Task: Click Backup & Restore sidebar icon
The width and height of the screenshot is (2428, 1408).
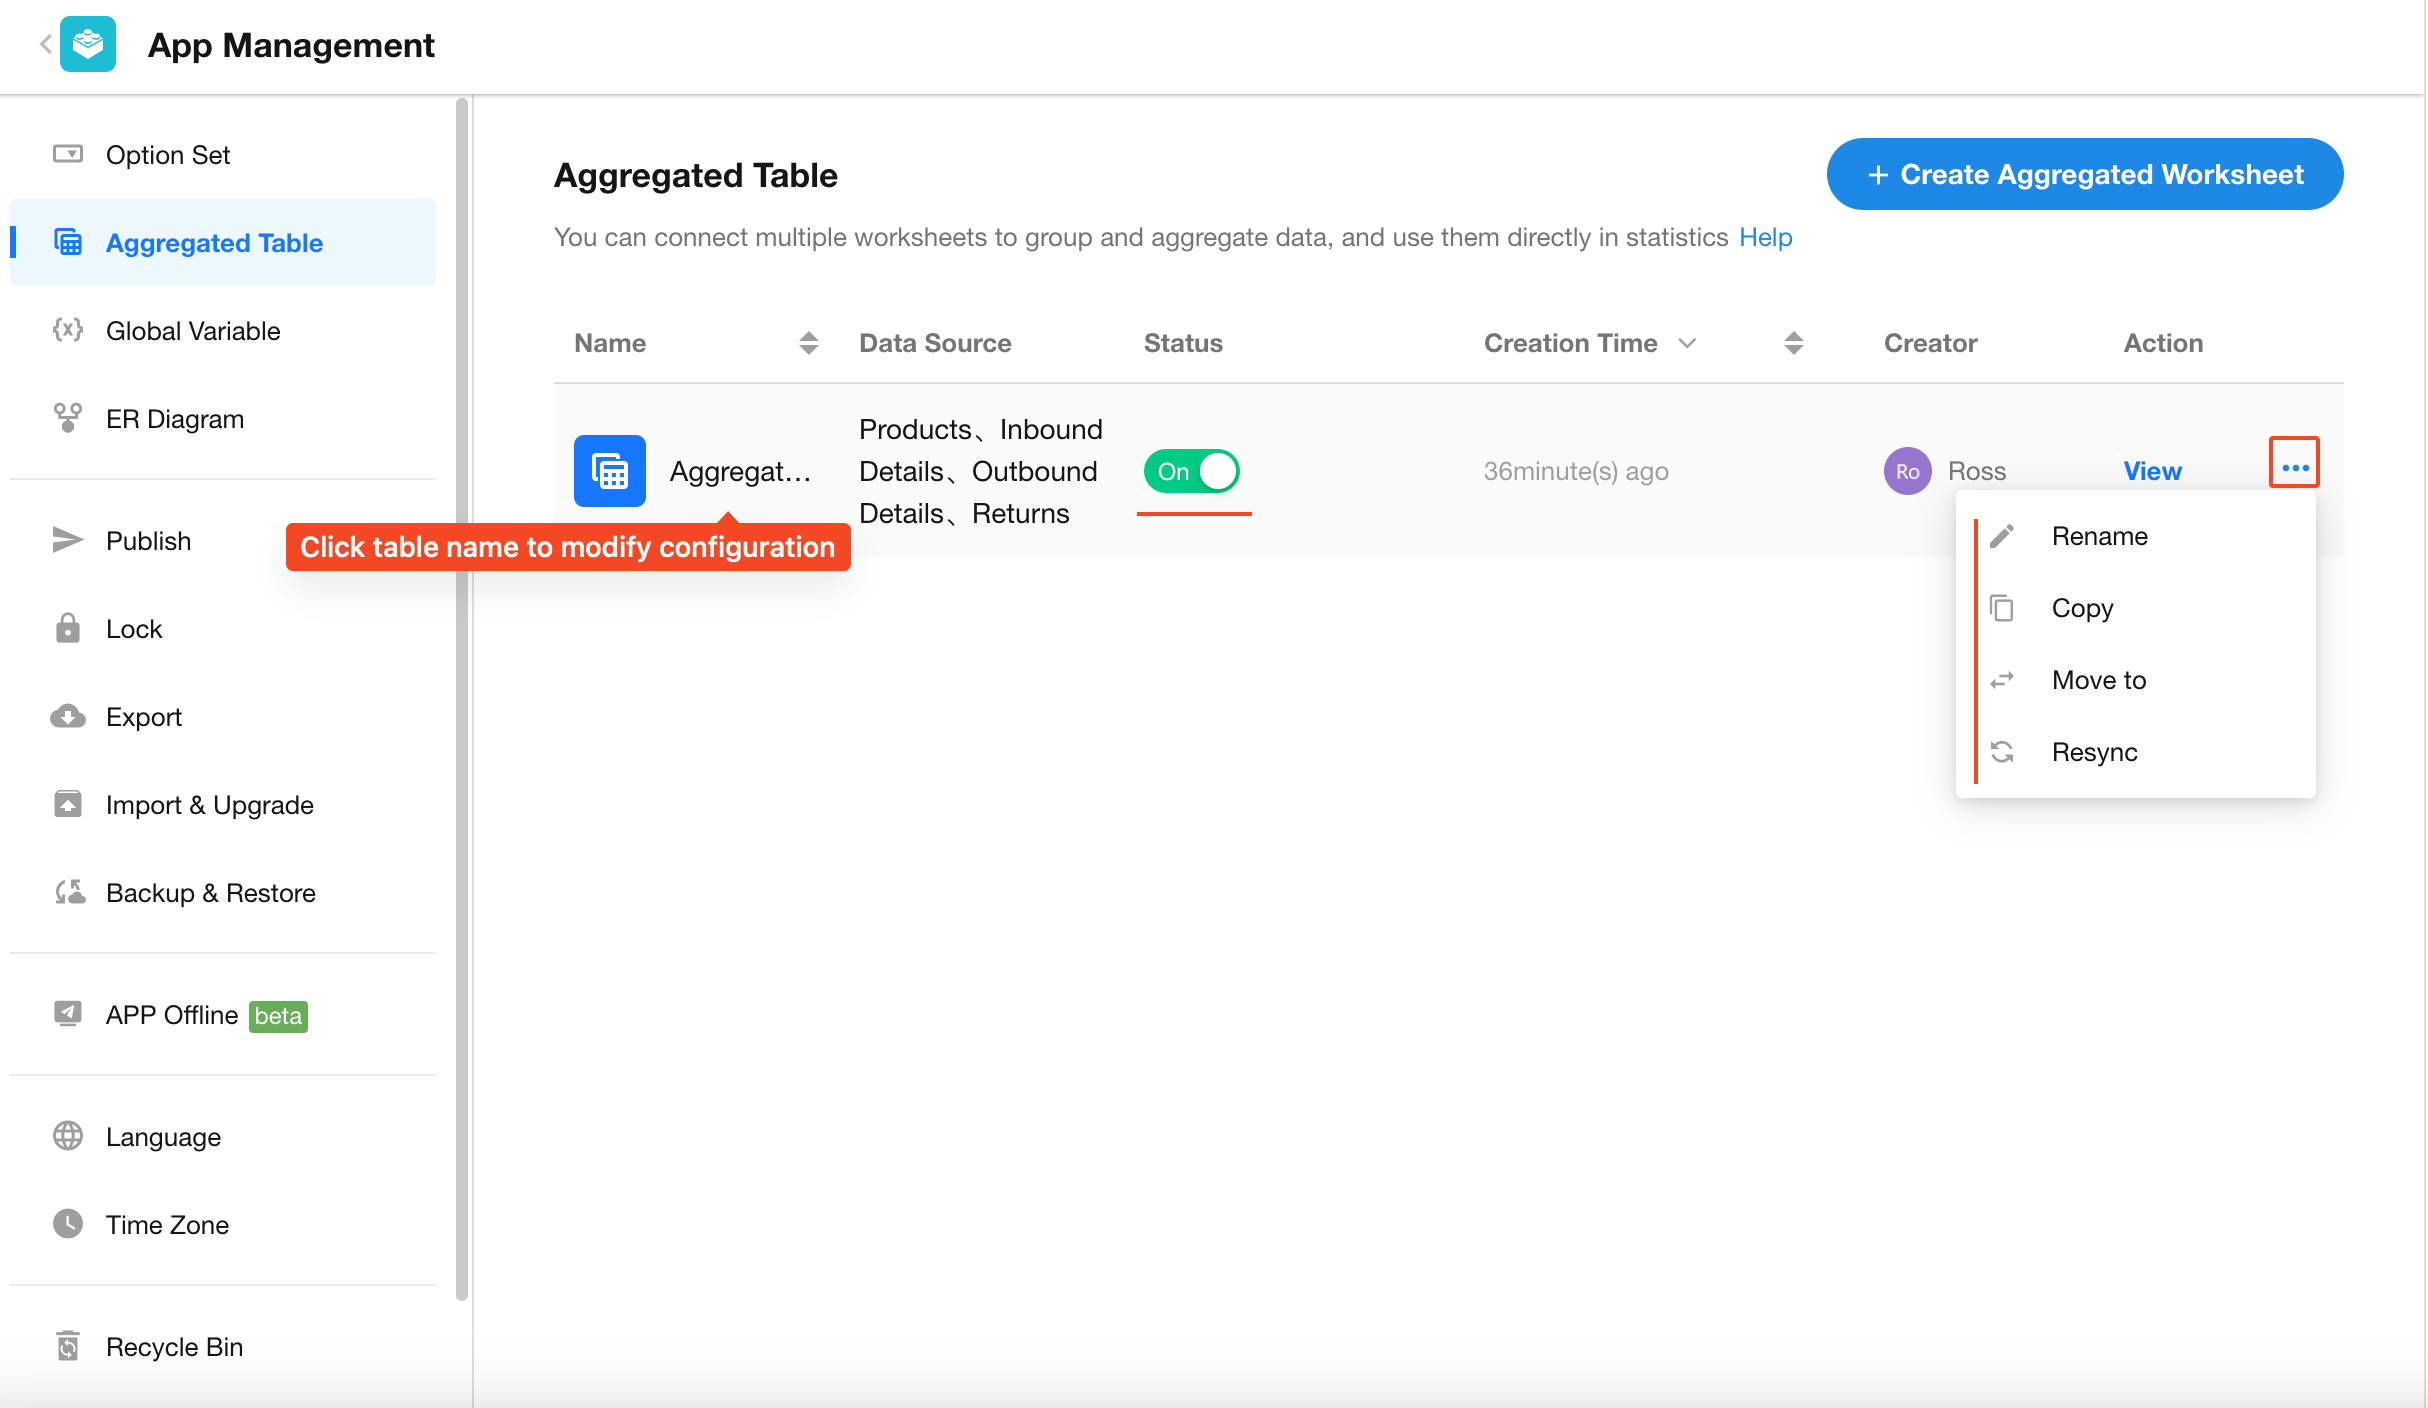Action: (68, 893)
